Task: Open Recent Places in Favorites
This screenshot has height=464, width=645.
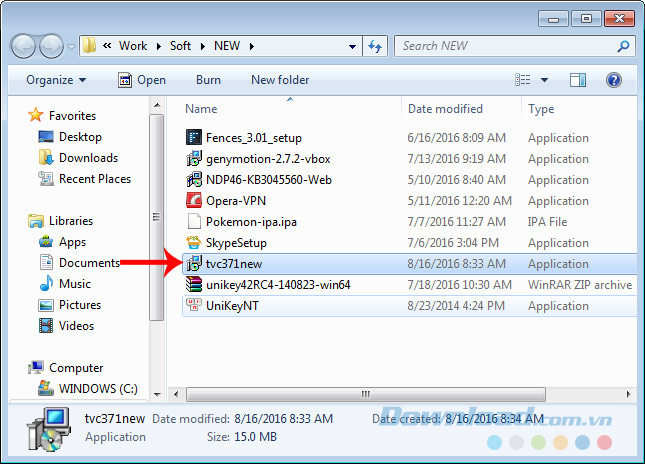Action: click(95, 179)
